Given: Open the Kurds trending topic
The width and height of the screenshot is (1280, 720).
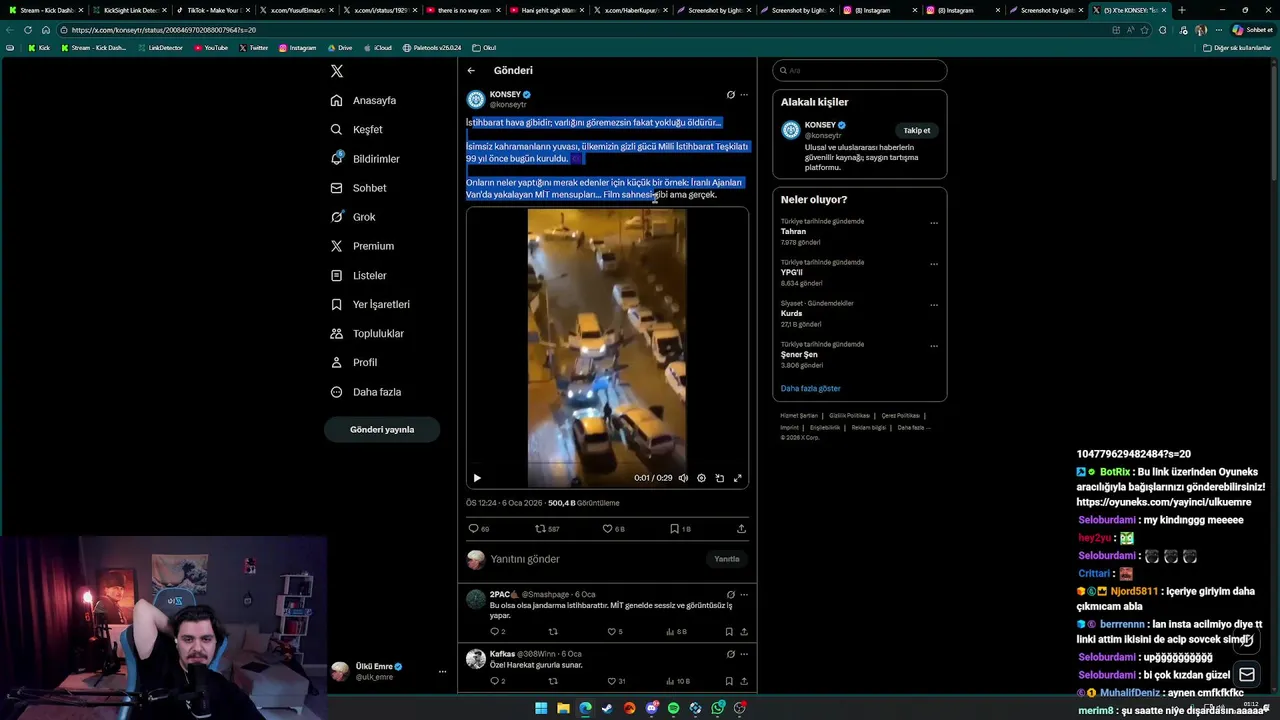Looking at the screenshot, I should coord(791,313).
